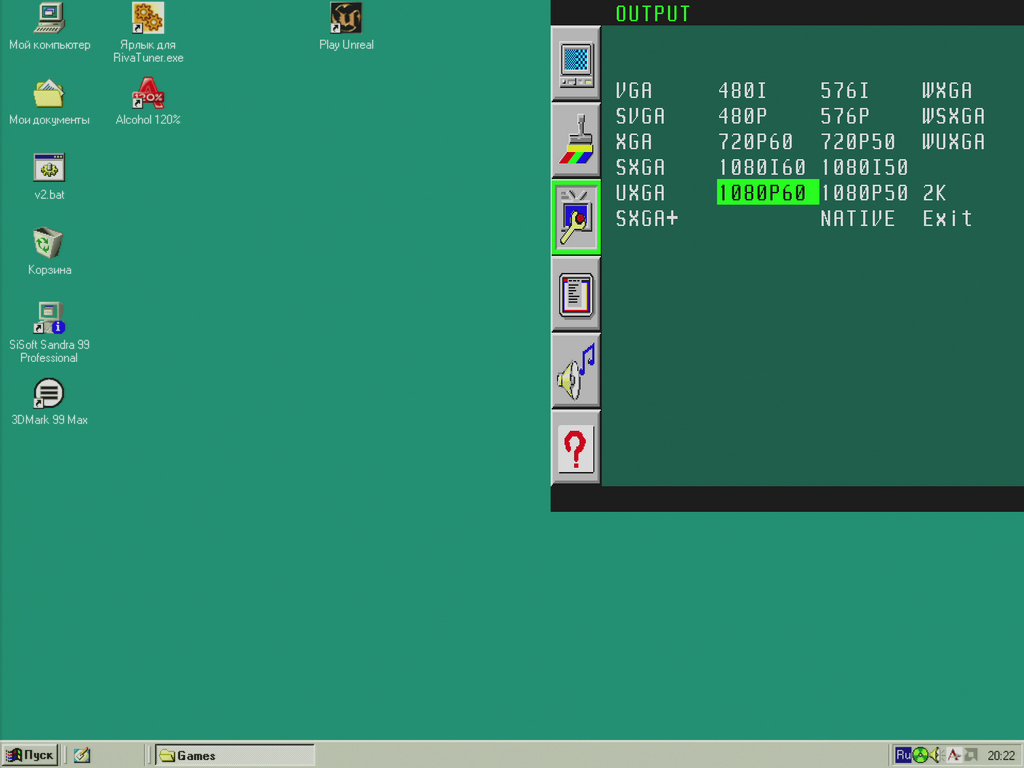Select the paintbrush color icon in OSD sidebar

(575, 140)
